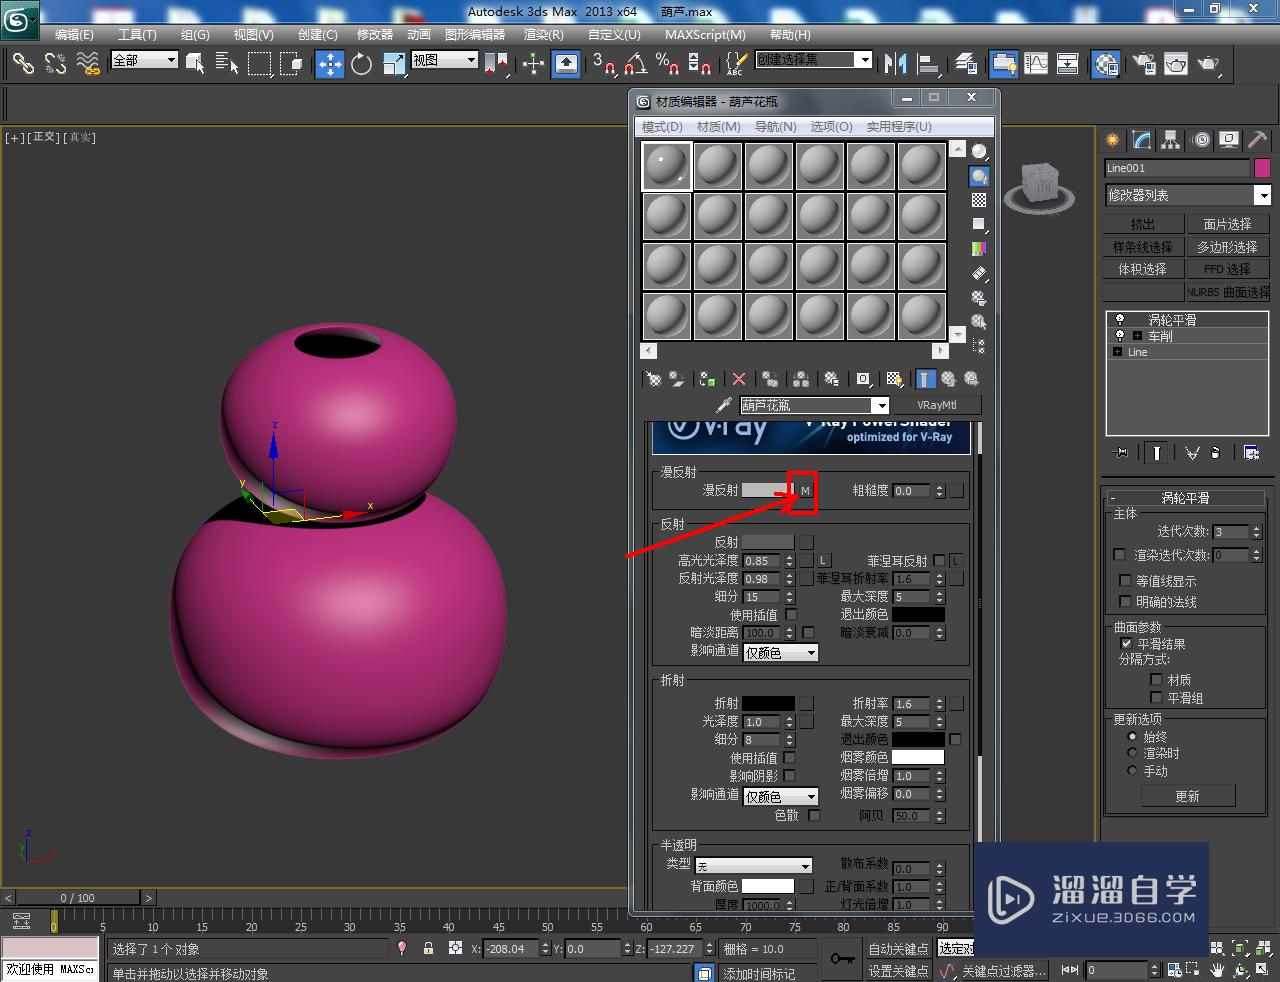
Task: Toggle 菲涅耳反射 checkbox
Action: [x=939, y=561]
